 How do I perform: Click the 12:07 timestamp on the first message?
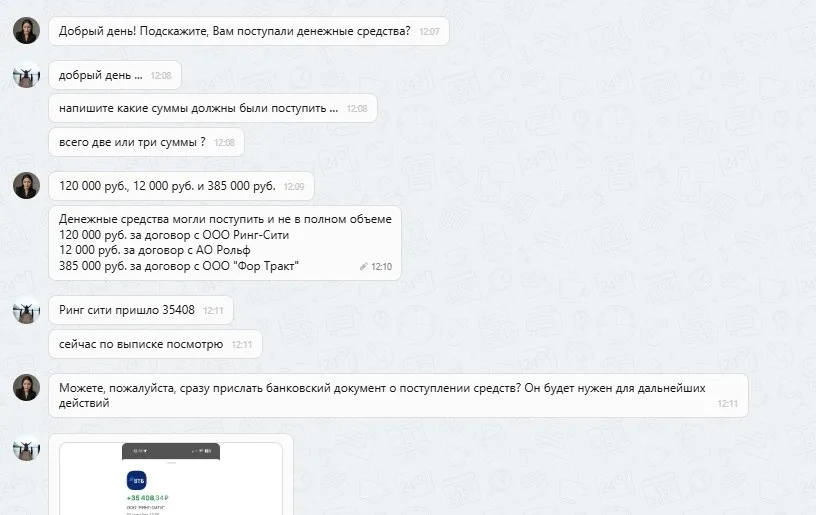point(429,32)
